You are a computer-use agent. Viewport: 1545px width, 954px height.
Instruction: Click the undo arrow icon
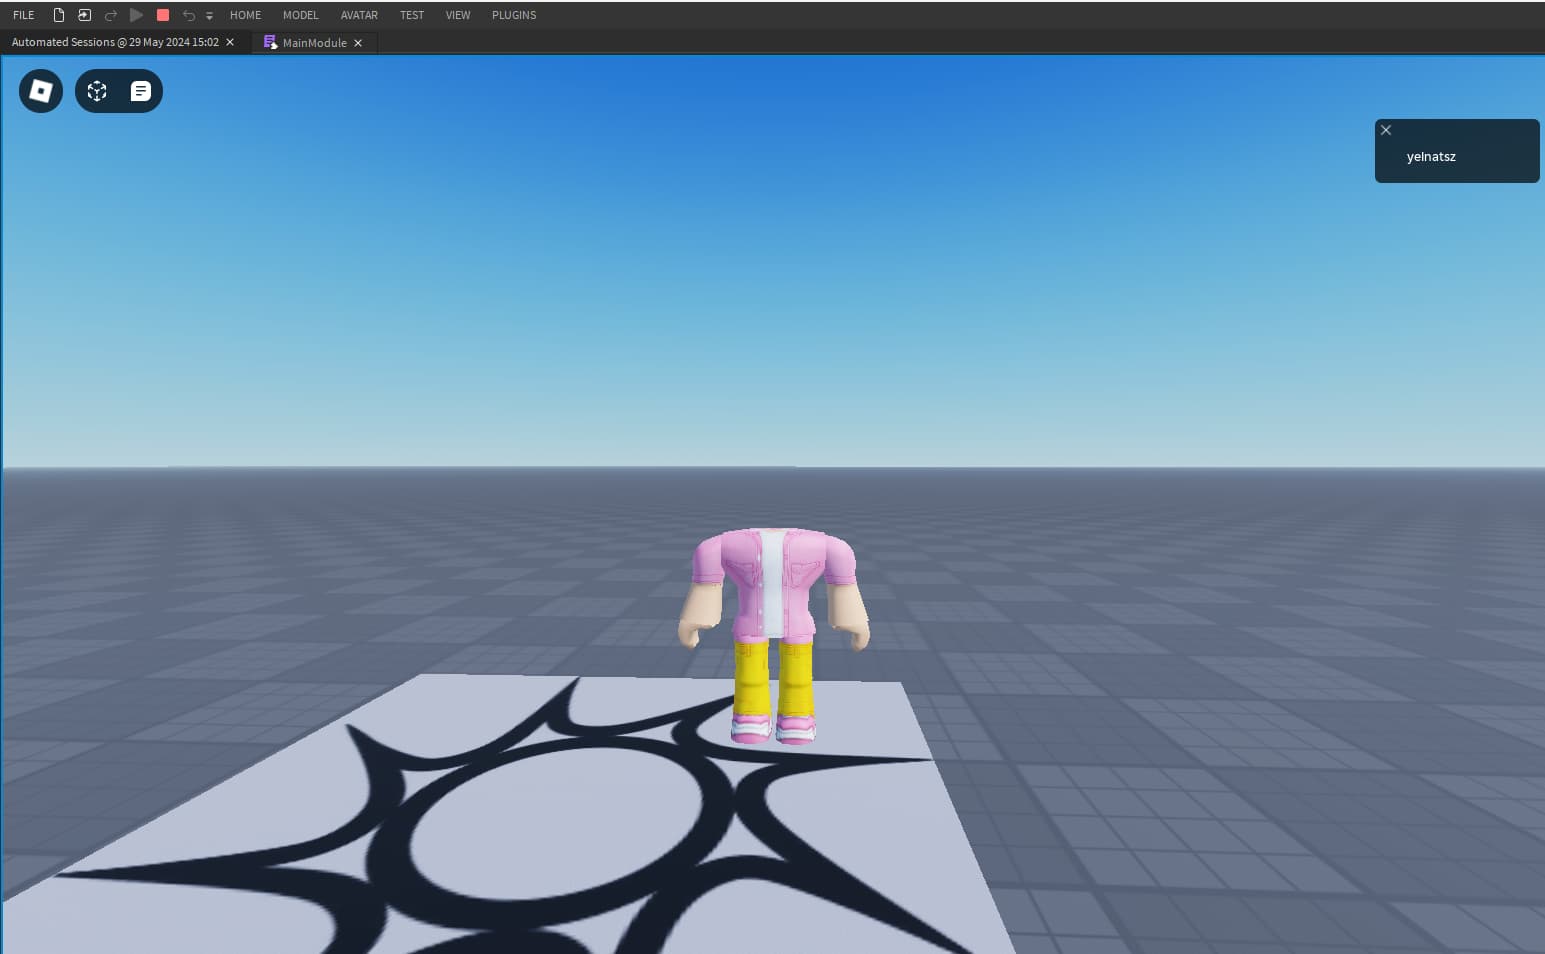click(188, 15)
